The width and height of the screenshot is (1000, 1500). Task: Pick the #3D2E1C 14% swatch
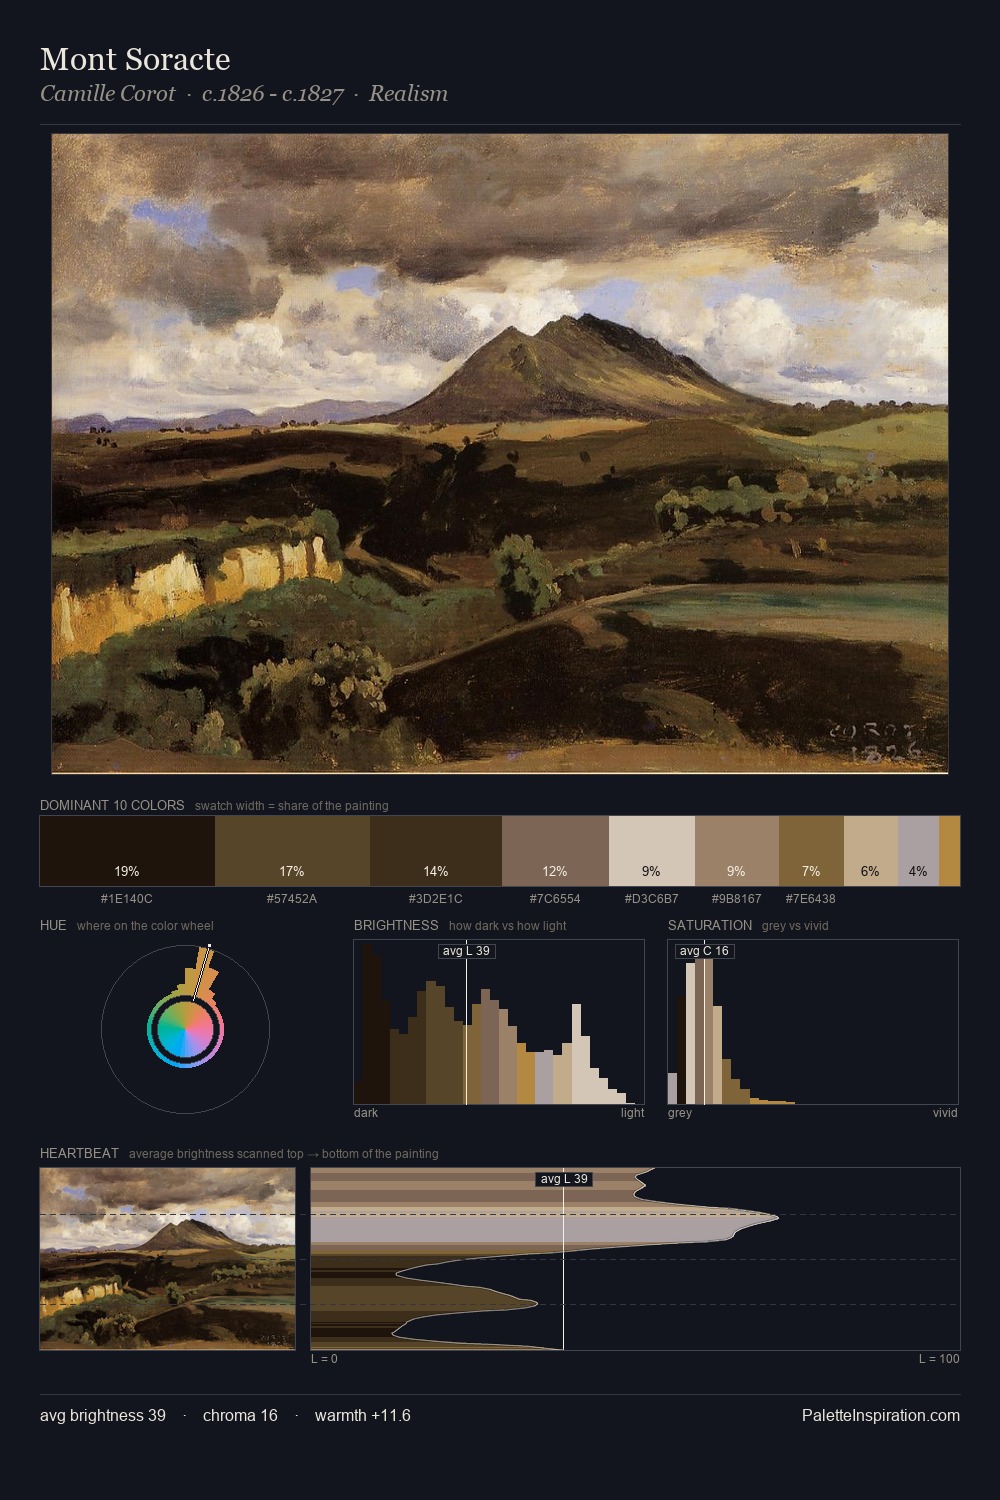coord(436,851)
